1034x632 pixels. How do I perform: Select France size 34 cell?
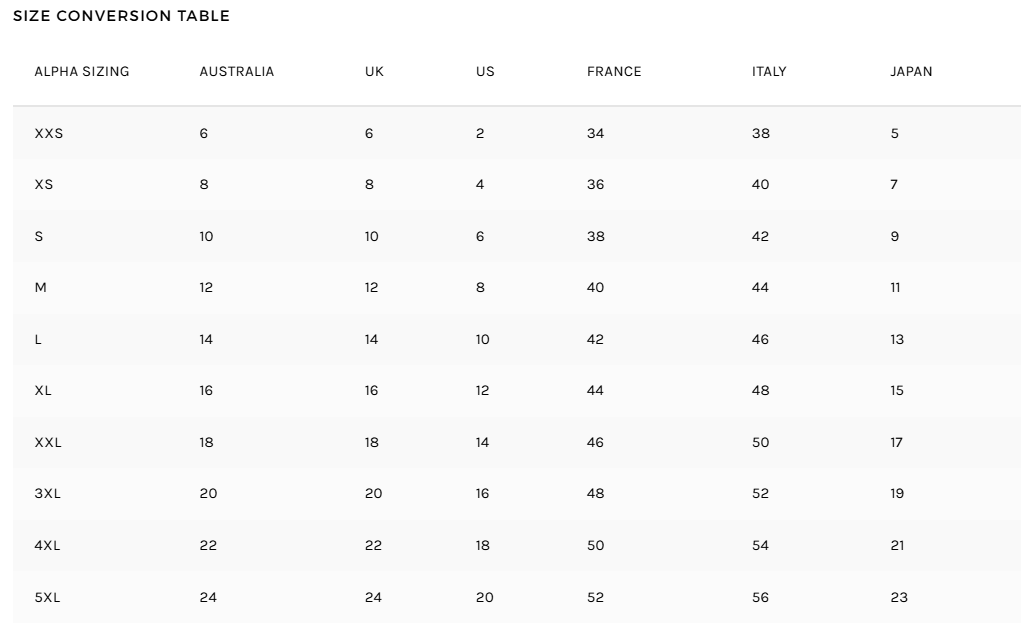(596, 133)
